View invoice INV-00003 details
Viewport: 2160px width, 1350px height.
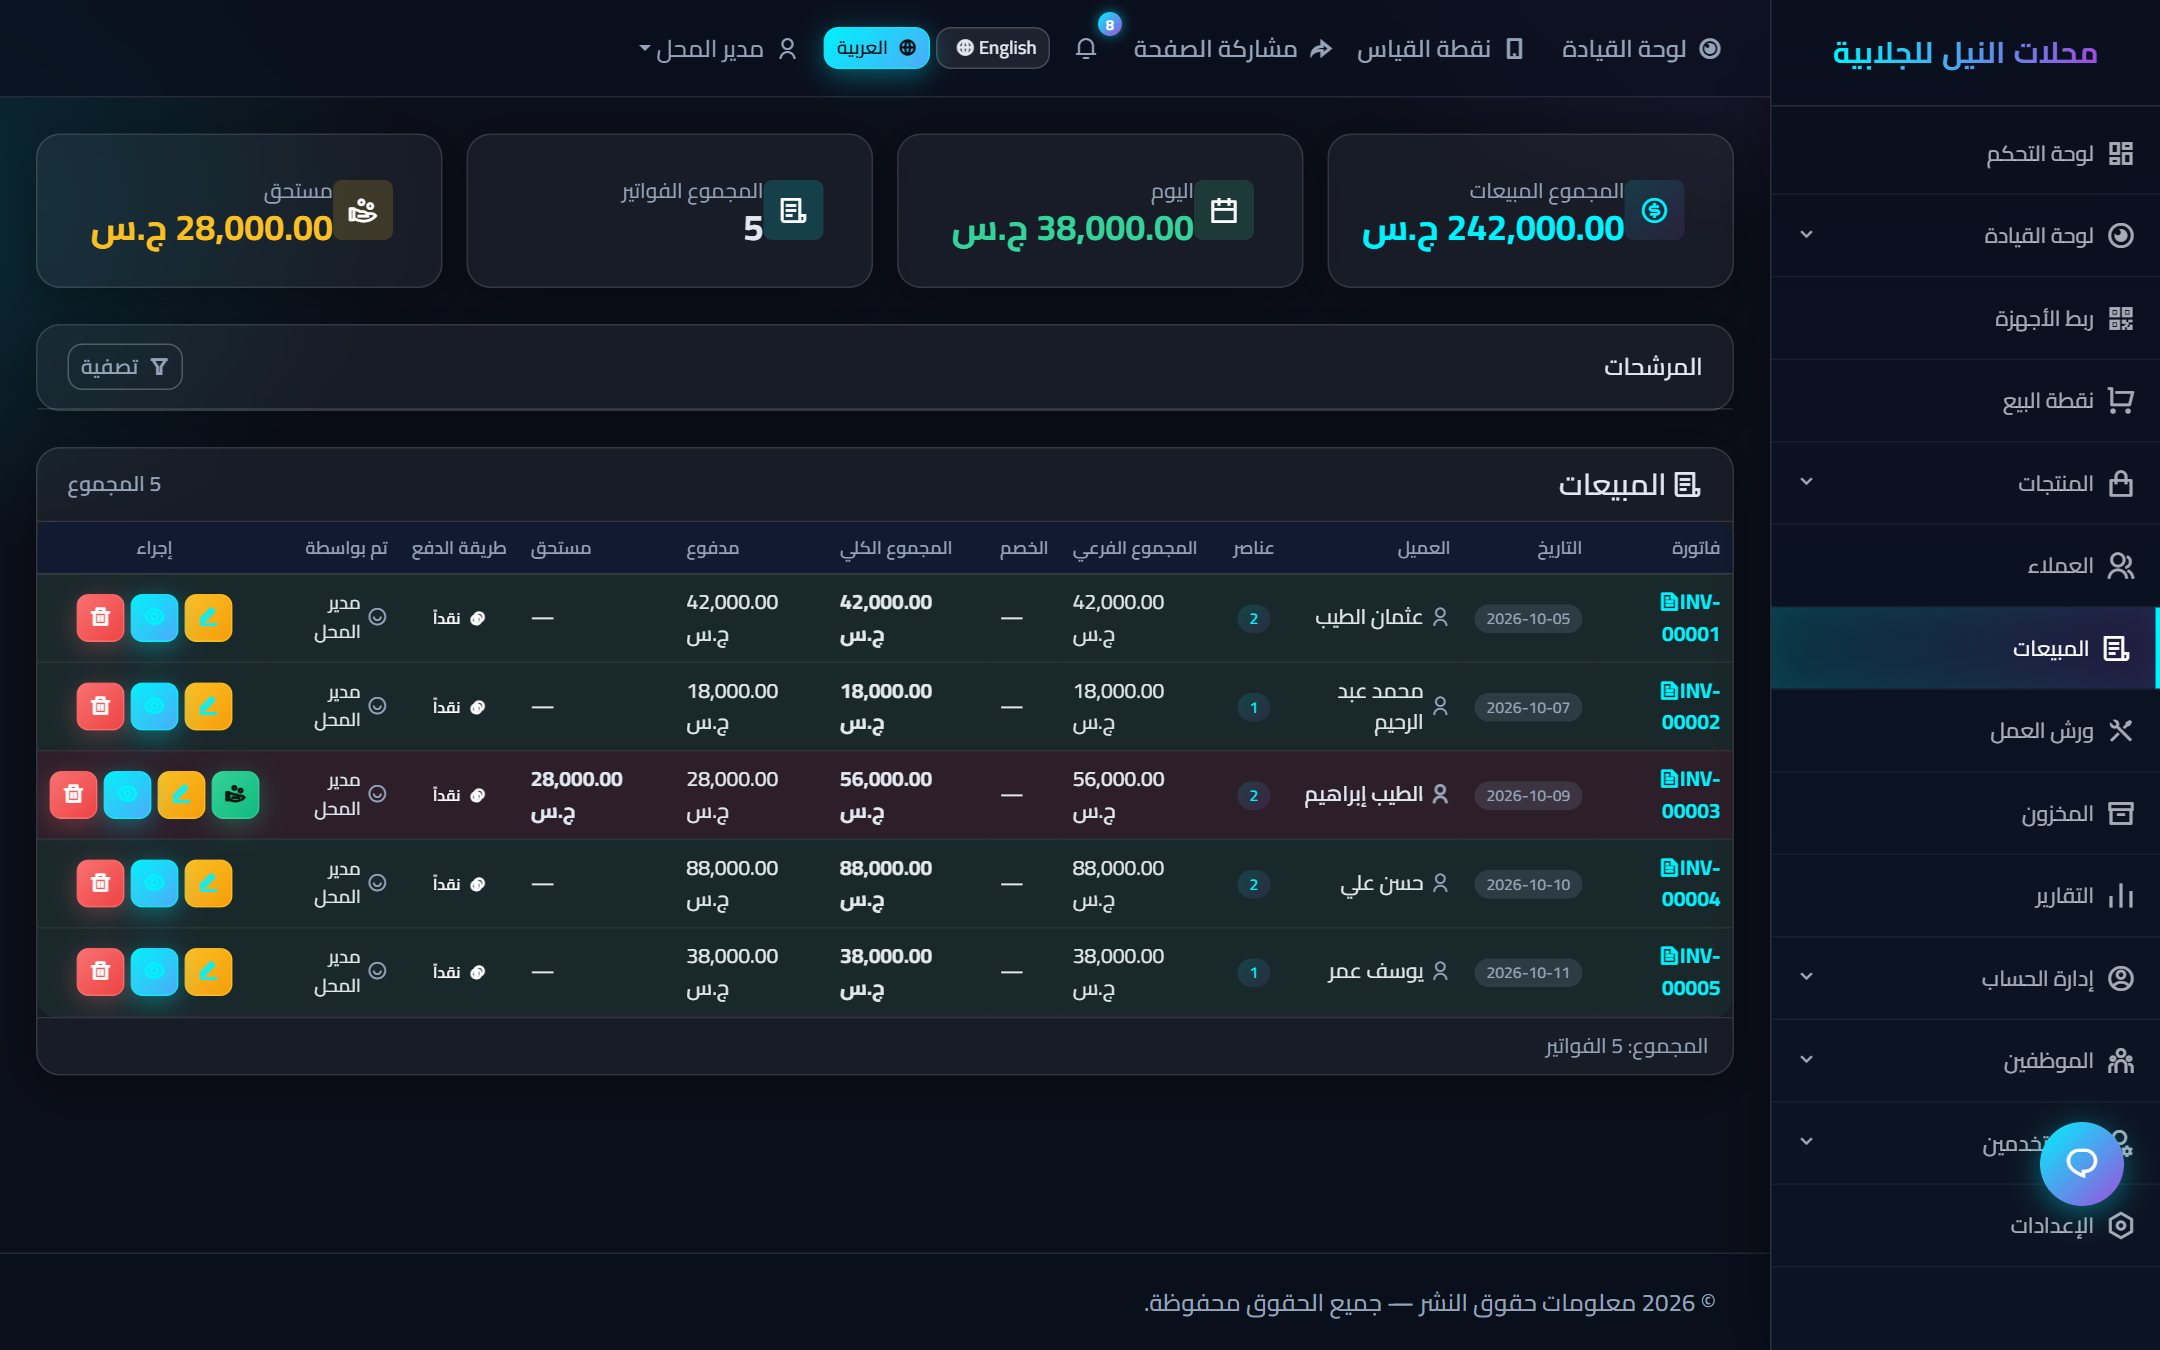click(127, 795)
